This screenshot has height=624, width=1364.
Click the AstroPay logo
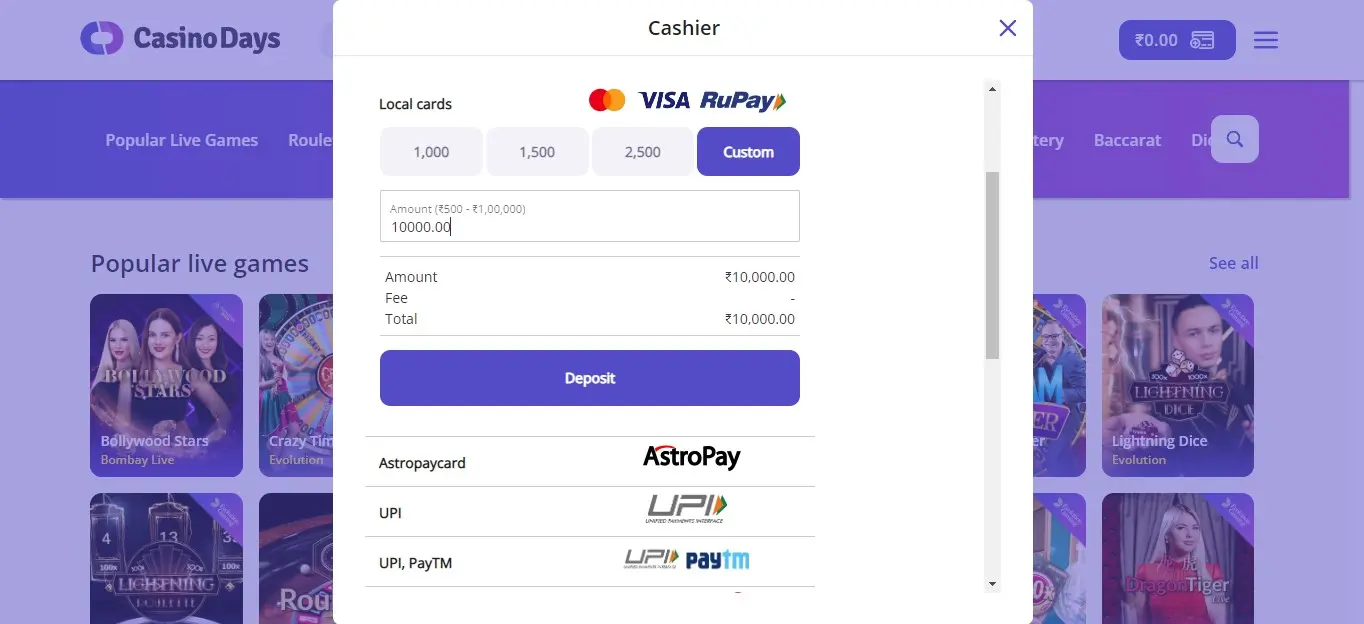[x=691, y=458]
